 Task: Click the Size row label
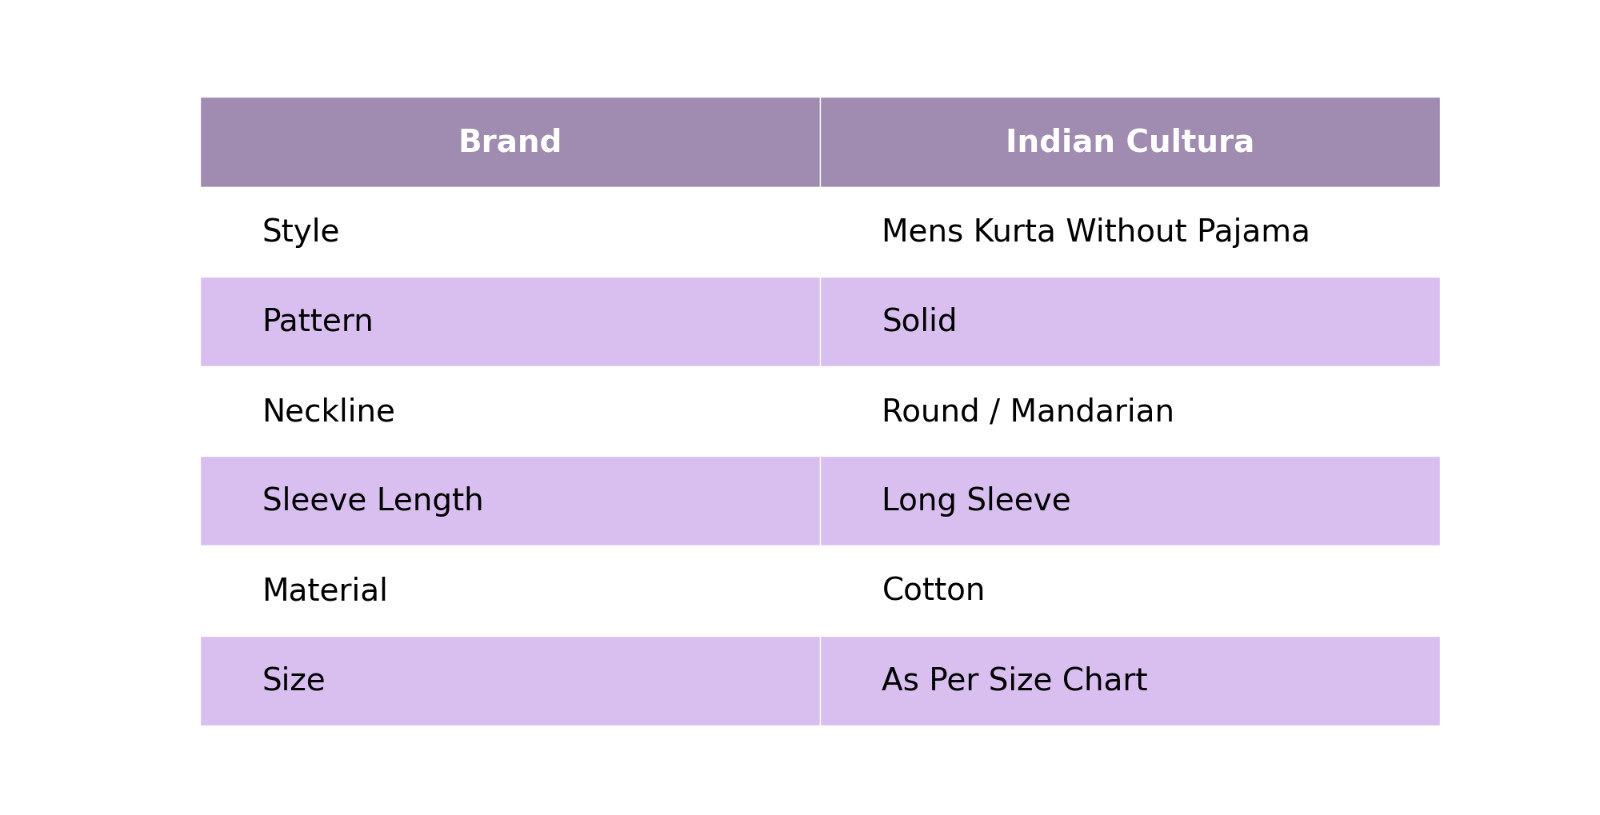[x=293, y=680]
